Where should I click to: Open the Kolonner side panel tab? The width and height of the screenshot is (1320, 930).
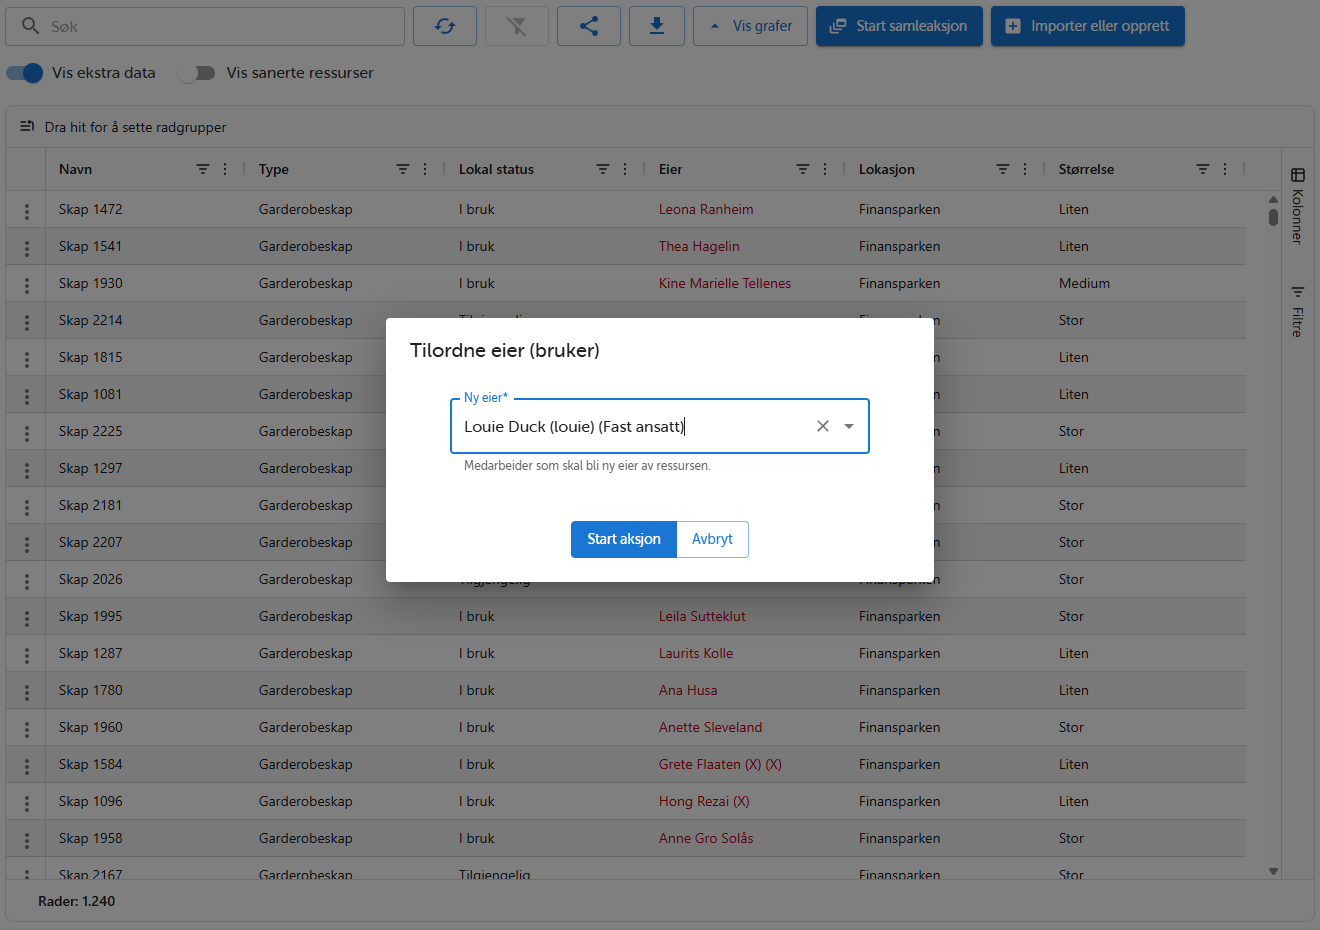pos(1297,207)
